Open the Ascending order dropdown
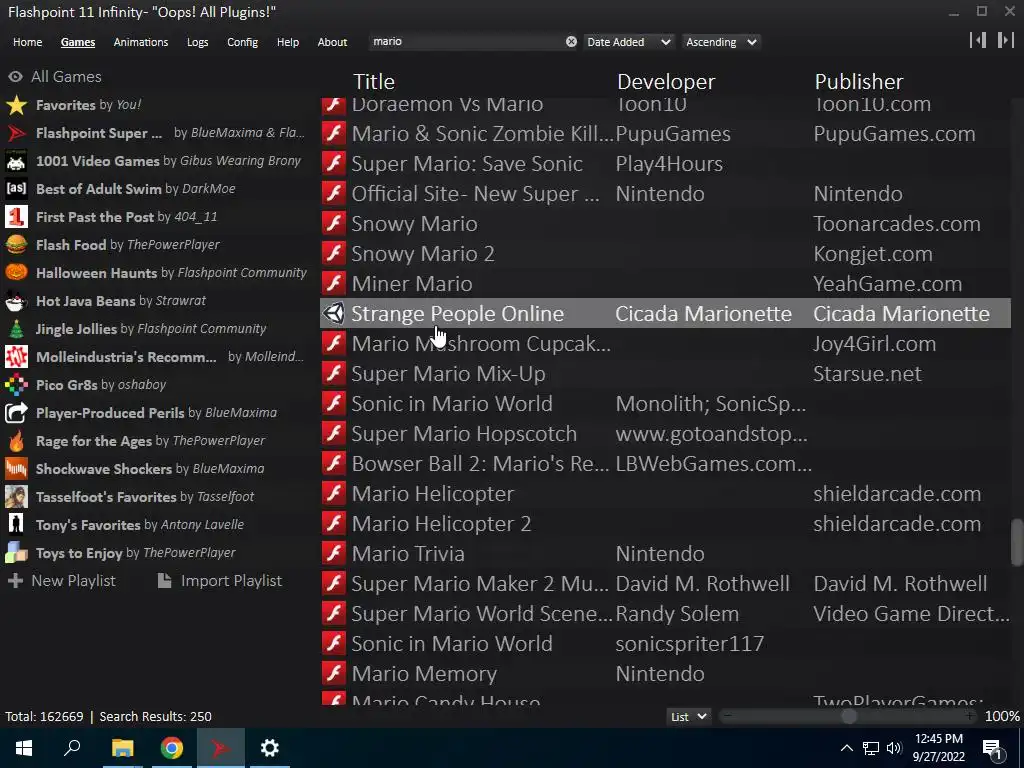The image size is (1024, 768). coord(721,42)
